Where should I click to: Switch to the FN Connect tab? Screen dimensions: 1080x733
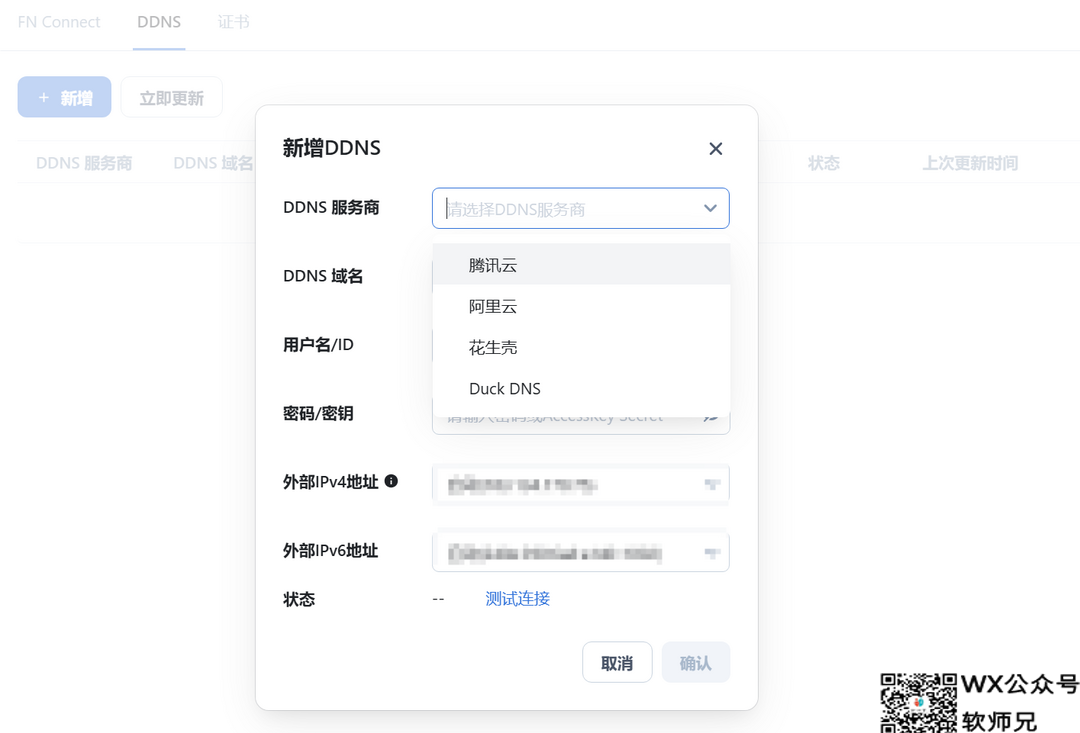coord(59,22)
